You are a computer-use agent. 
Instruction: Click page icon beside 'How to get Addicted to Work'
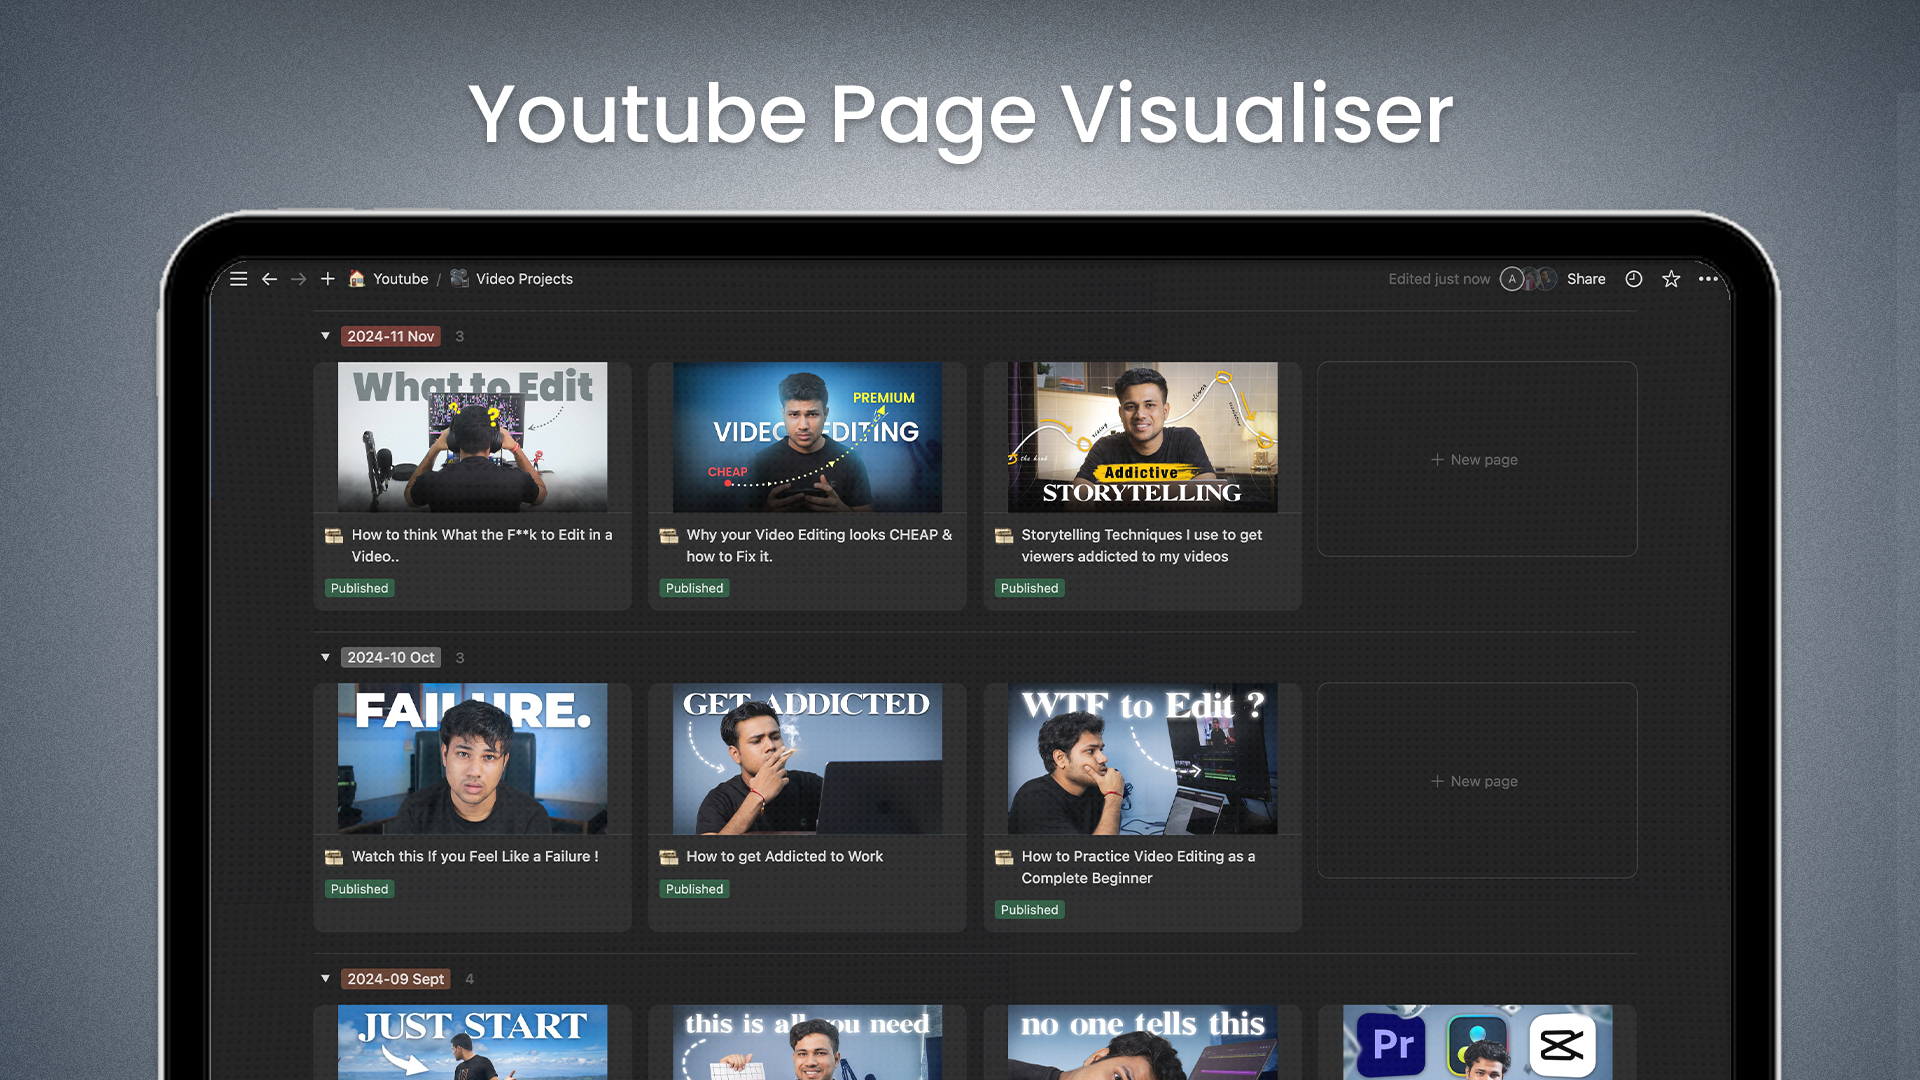pyautogui.click(x=669, y=857)
